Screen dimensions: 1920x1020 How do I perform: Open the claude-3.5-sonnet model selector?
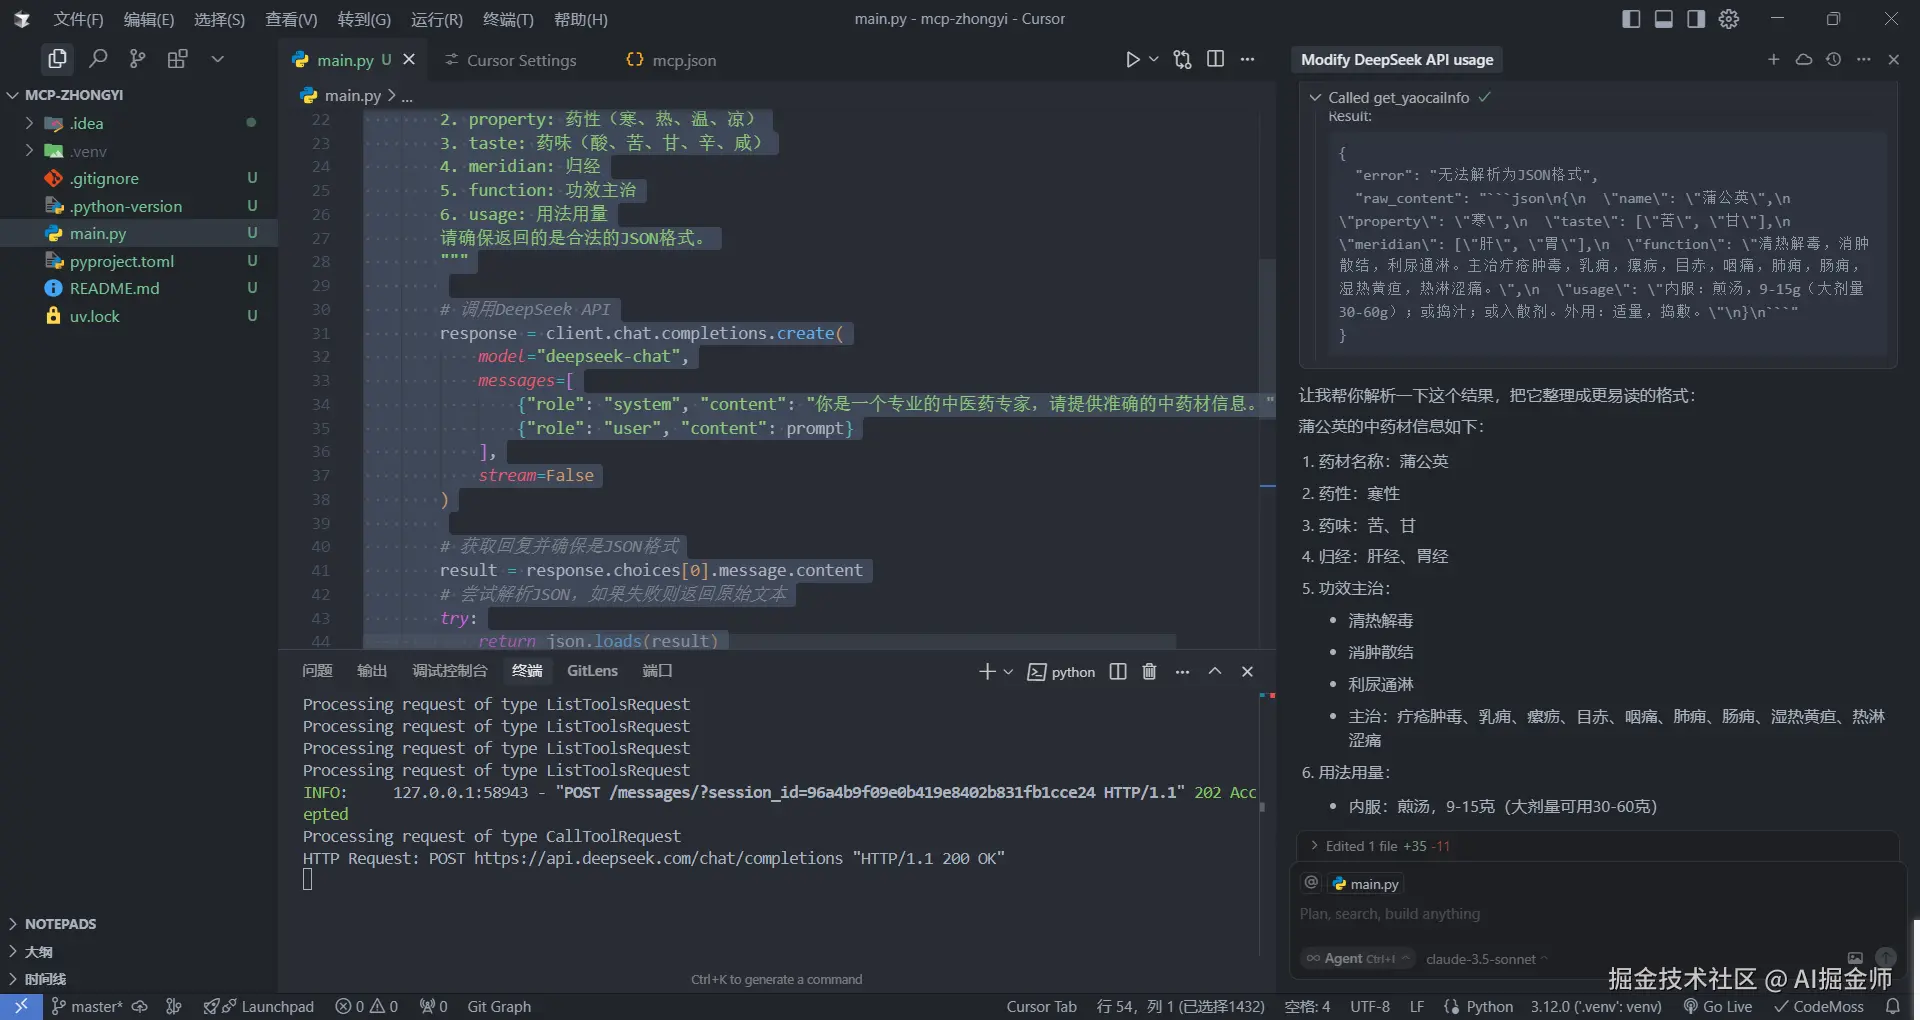(x=1487, y=959)
